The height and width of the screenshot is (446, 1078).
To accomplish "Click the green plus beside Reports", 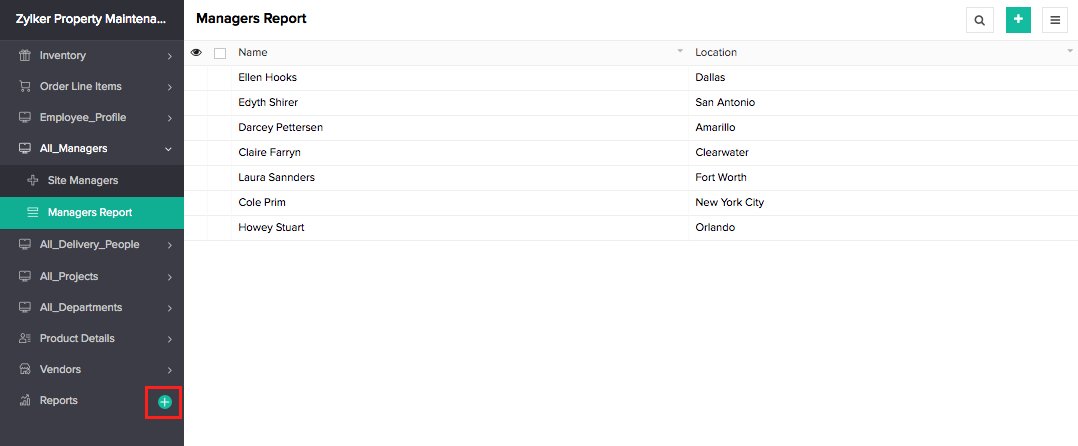I will click(164, 402).
